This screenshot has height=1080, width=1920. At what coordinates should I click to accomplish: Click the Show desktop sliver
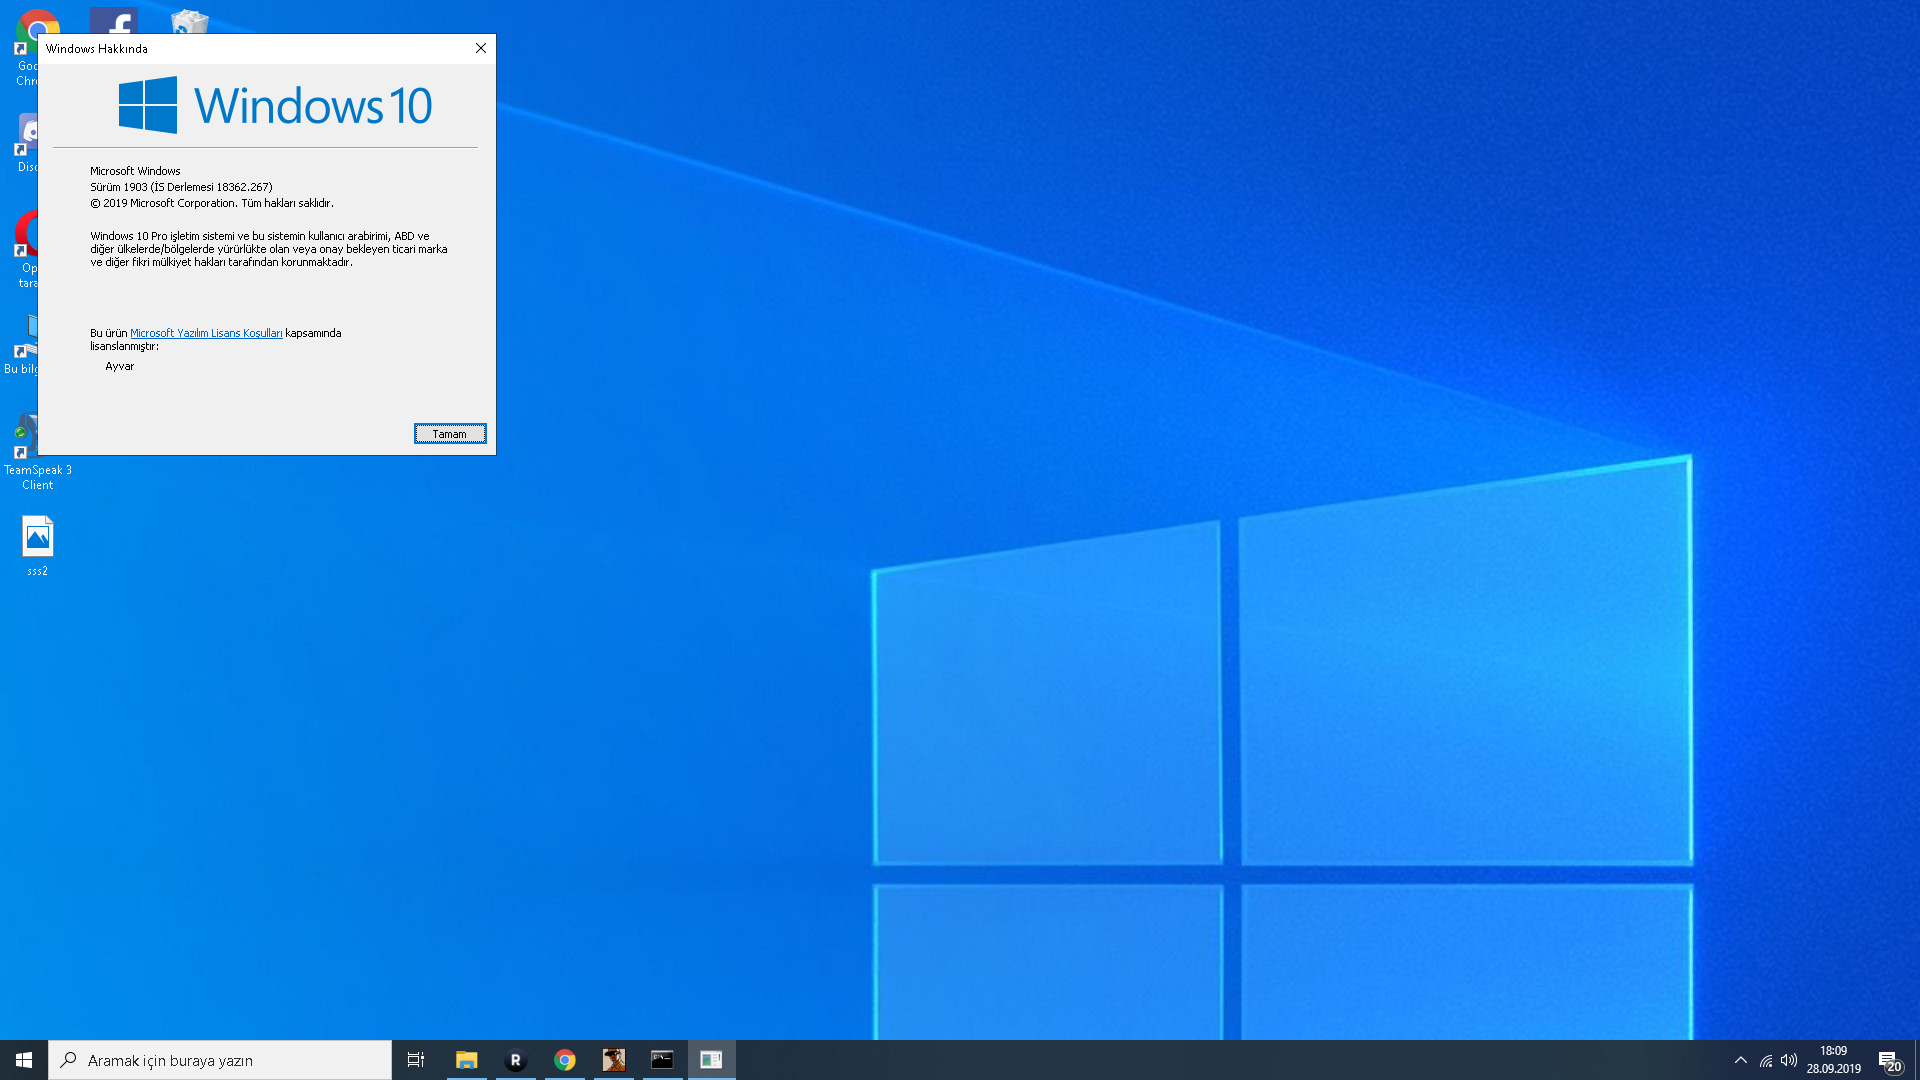(1916, 1060)
